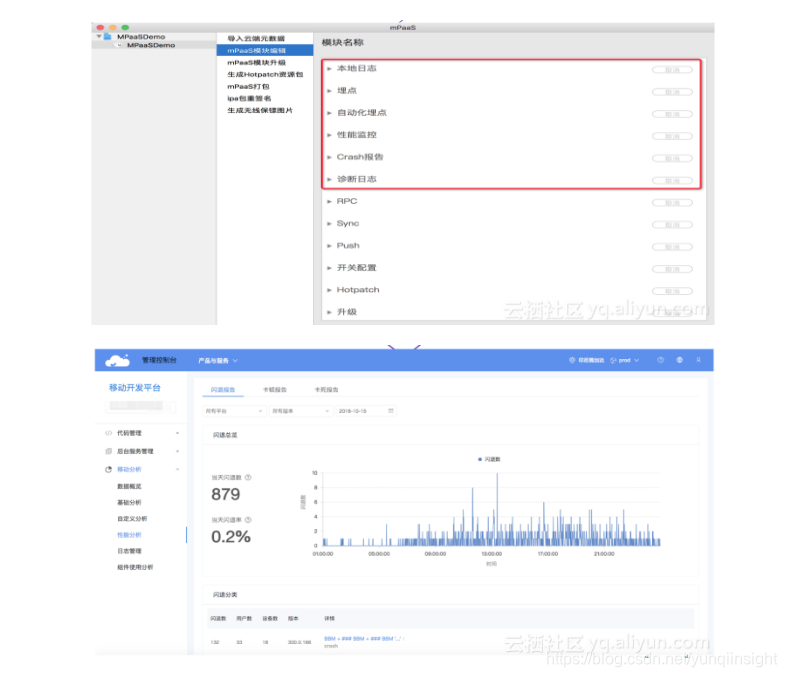
Task: Click the 管理控制台 header link
Action: pos(159,360)
